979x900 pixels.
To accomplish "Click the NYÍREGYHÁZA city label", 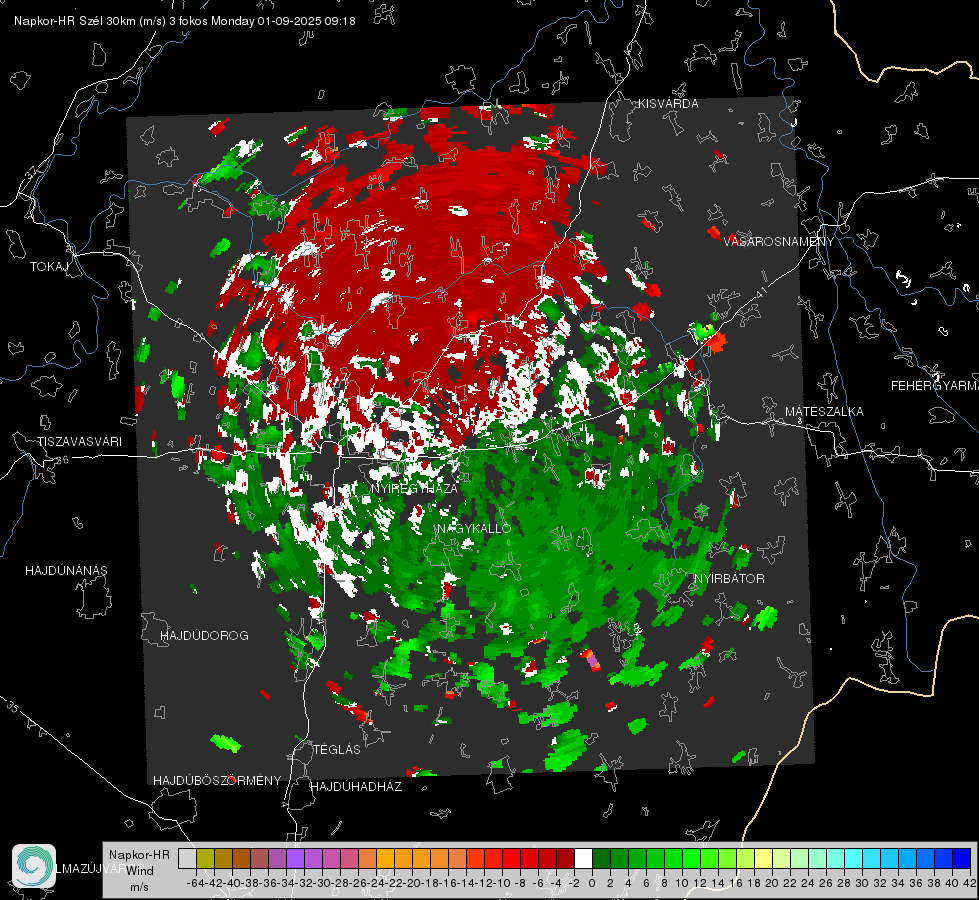I will coord(414,488).
